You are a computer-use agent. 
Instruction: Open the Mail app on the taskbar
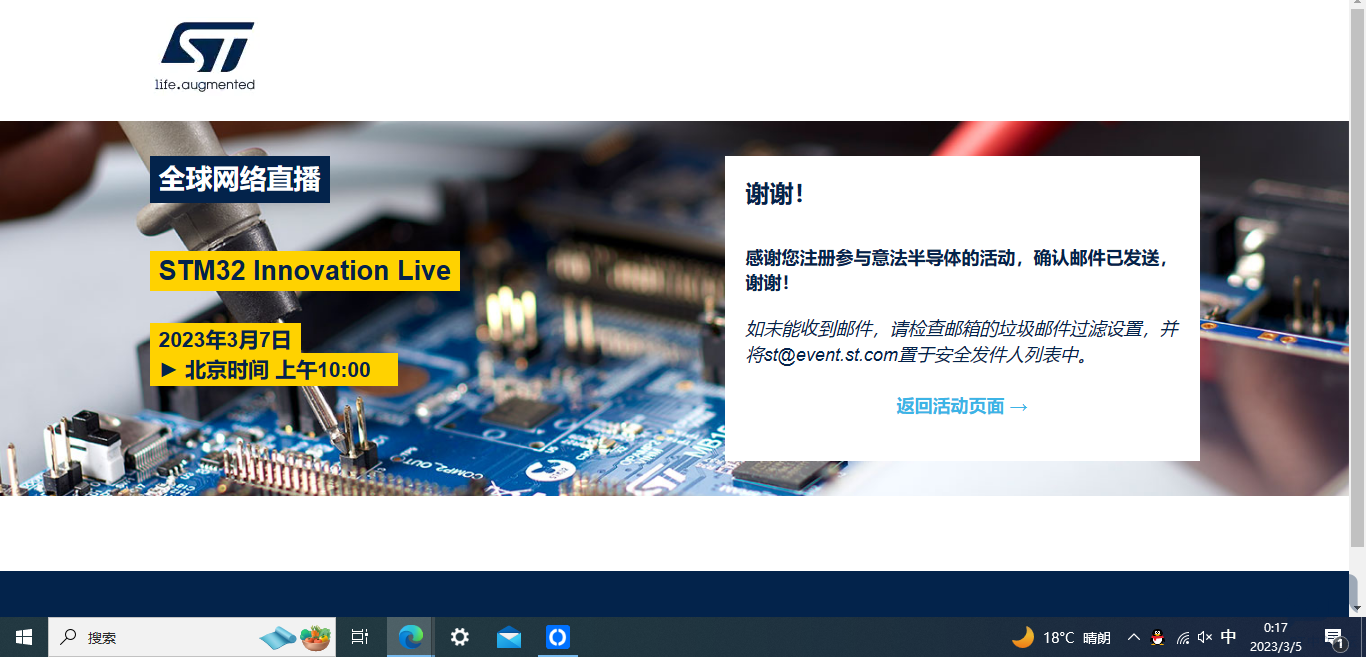coord(509,637)
